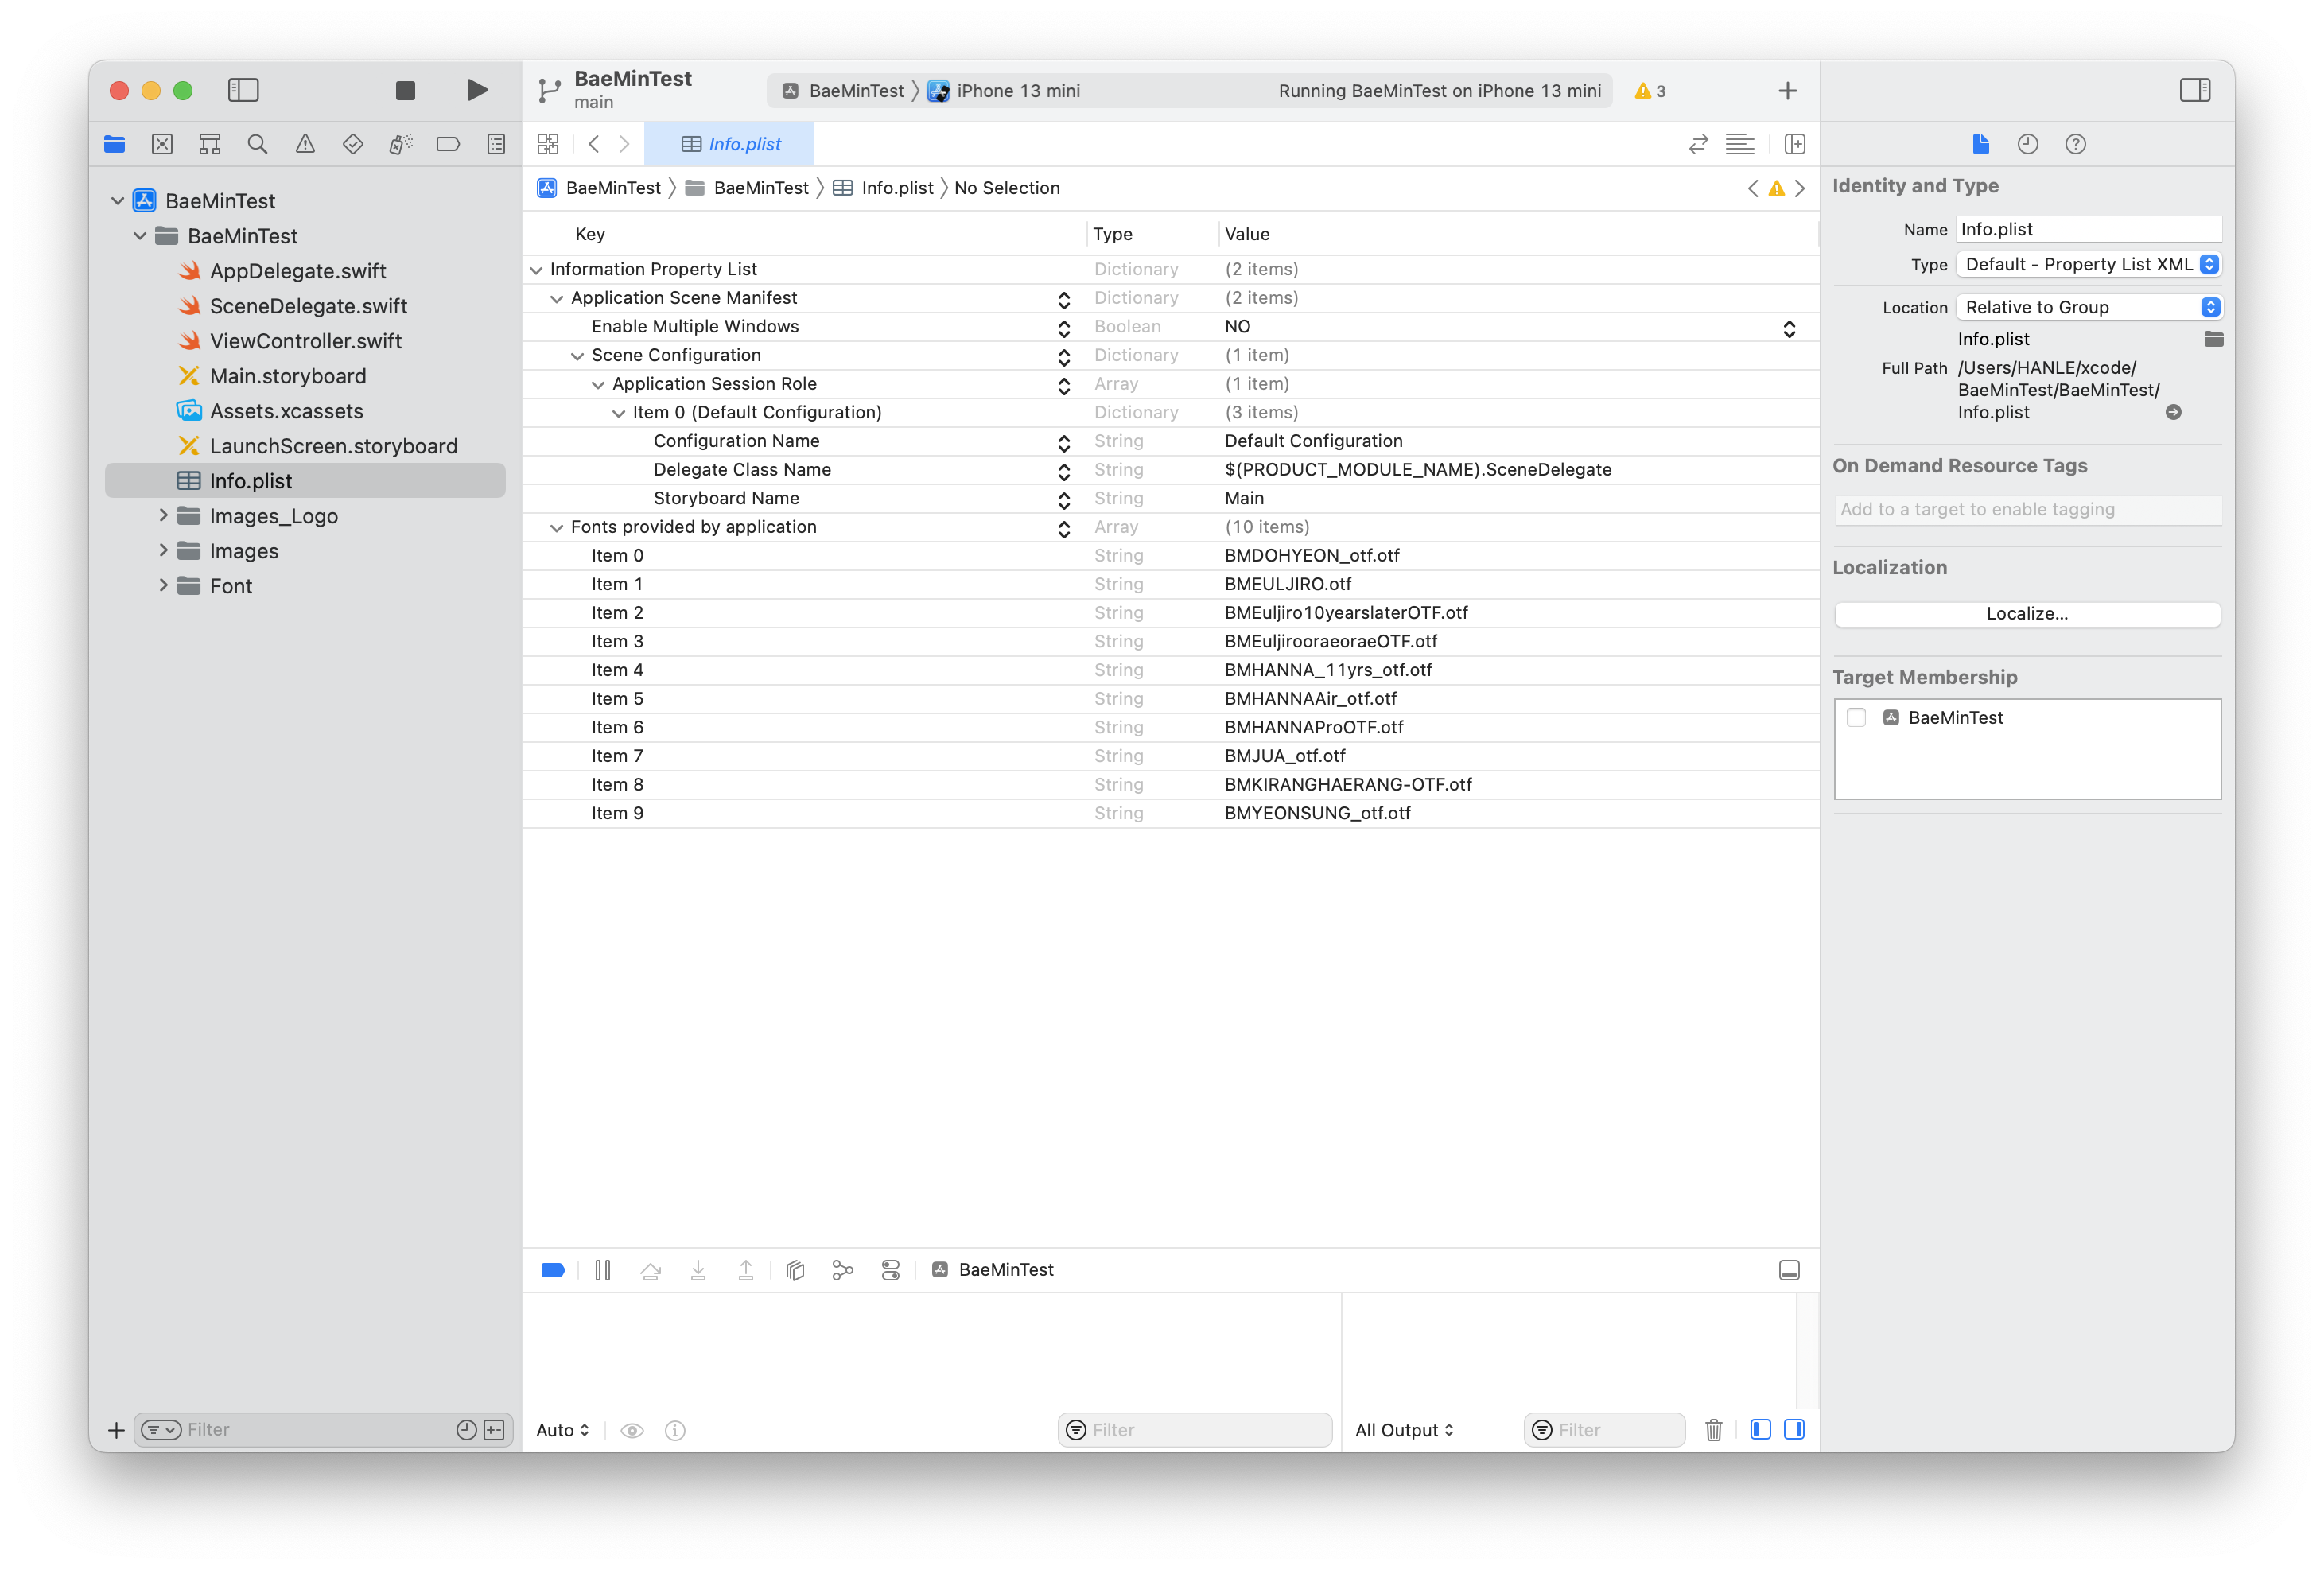2324x1570 pixels.
Task: Select Main.storyboard in the project navigator
Action: click(288, 376)
